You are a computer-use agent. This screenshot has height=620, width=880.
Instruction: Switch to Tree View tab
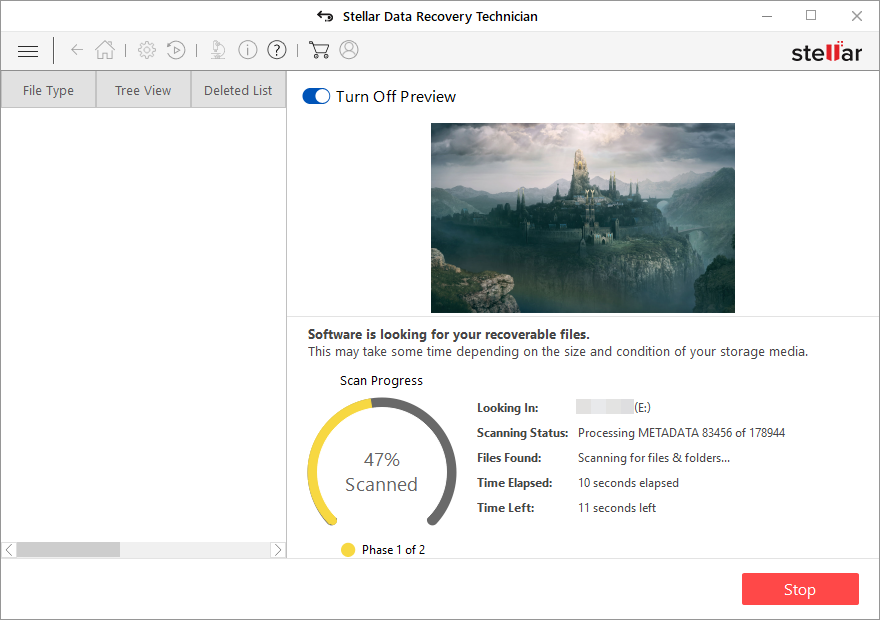143,90
